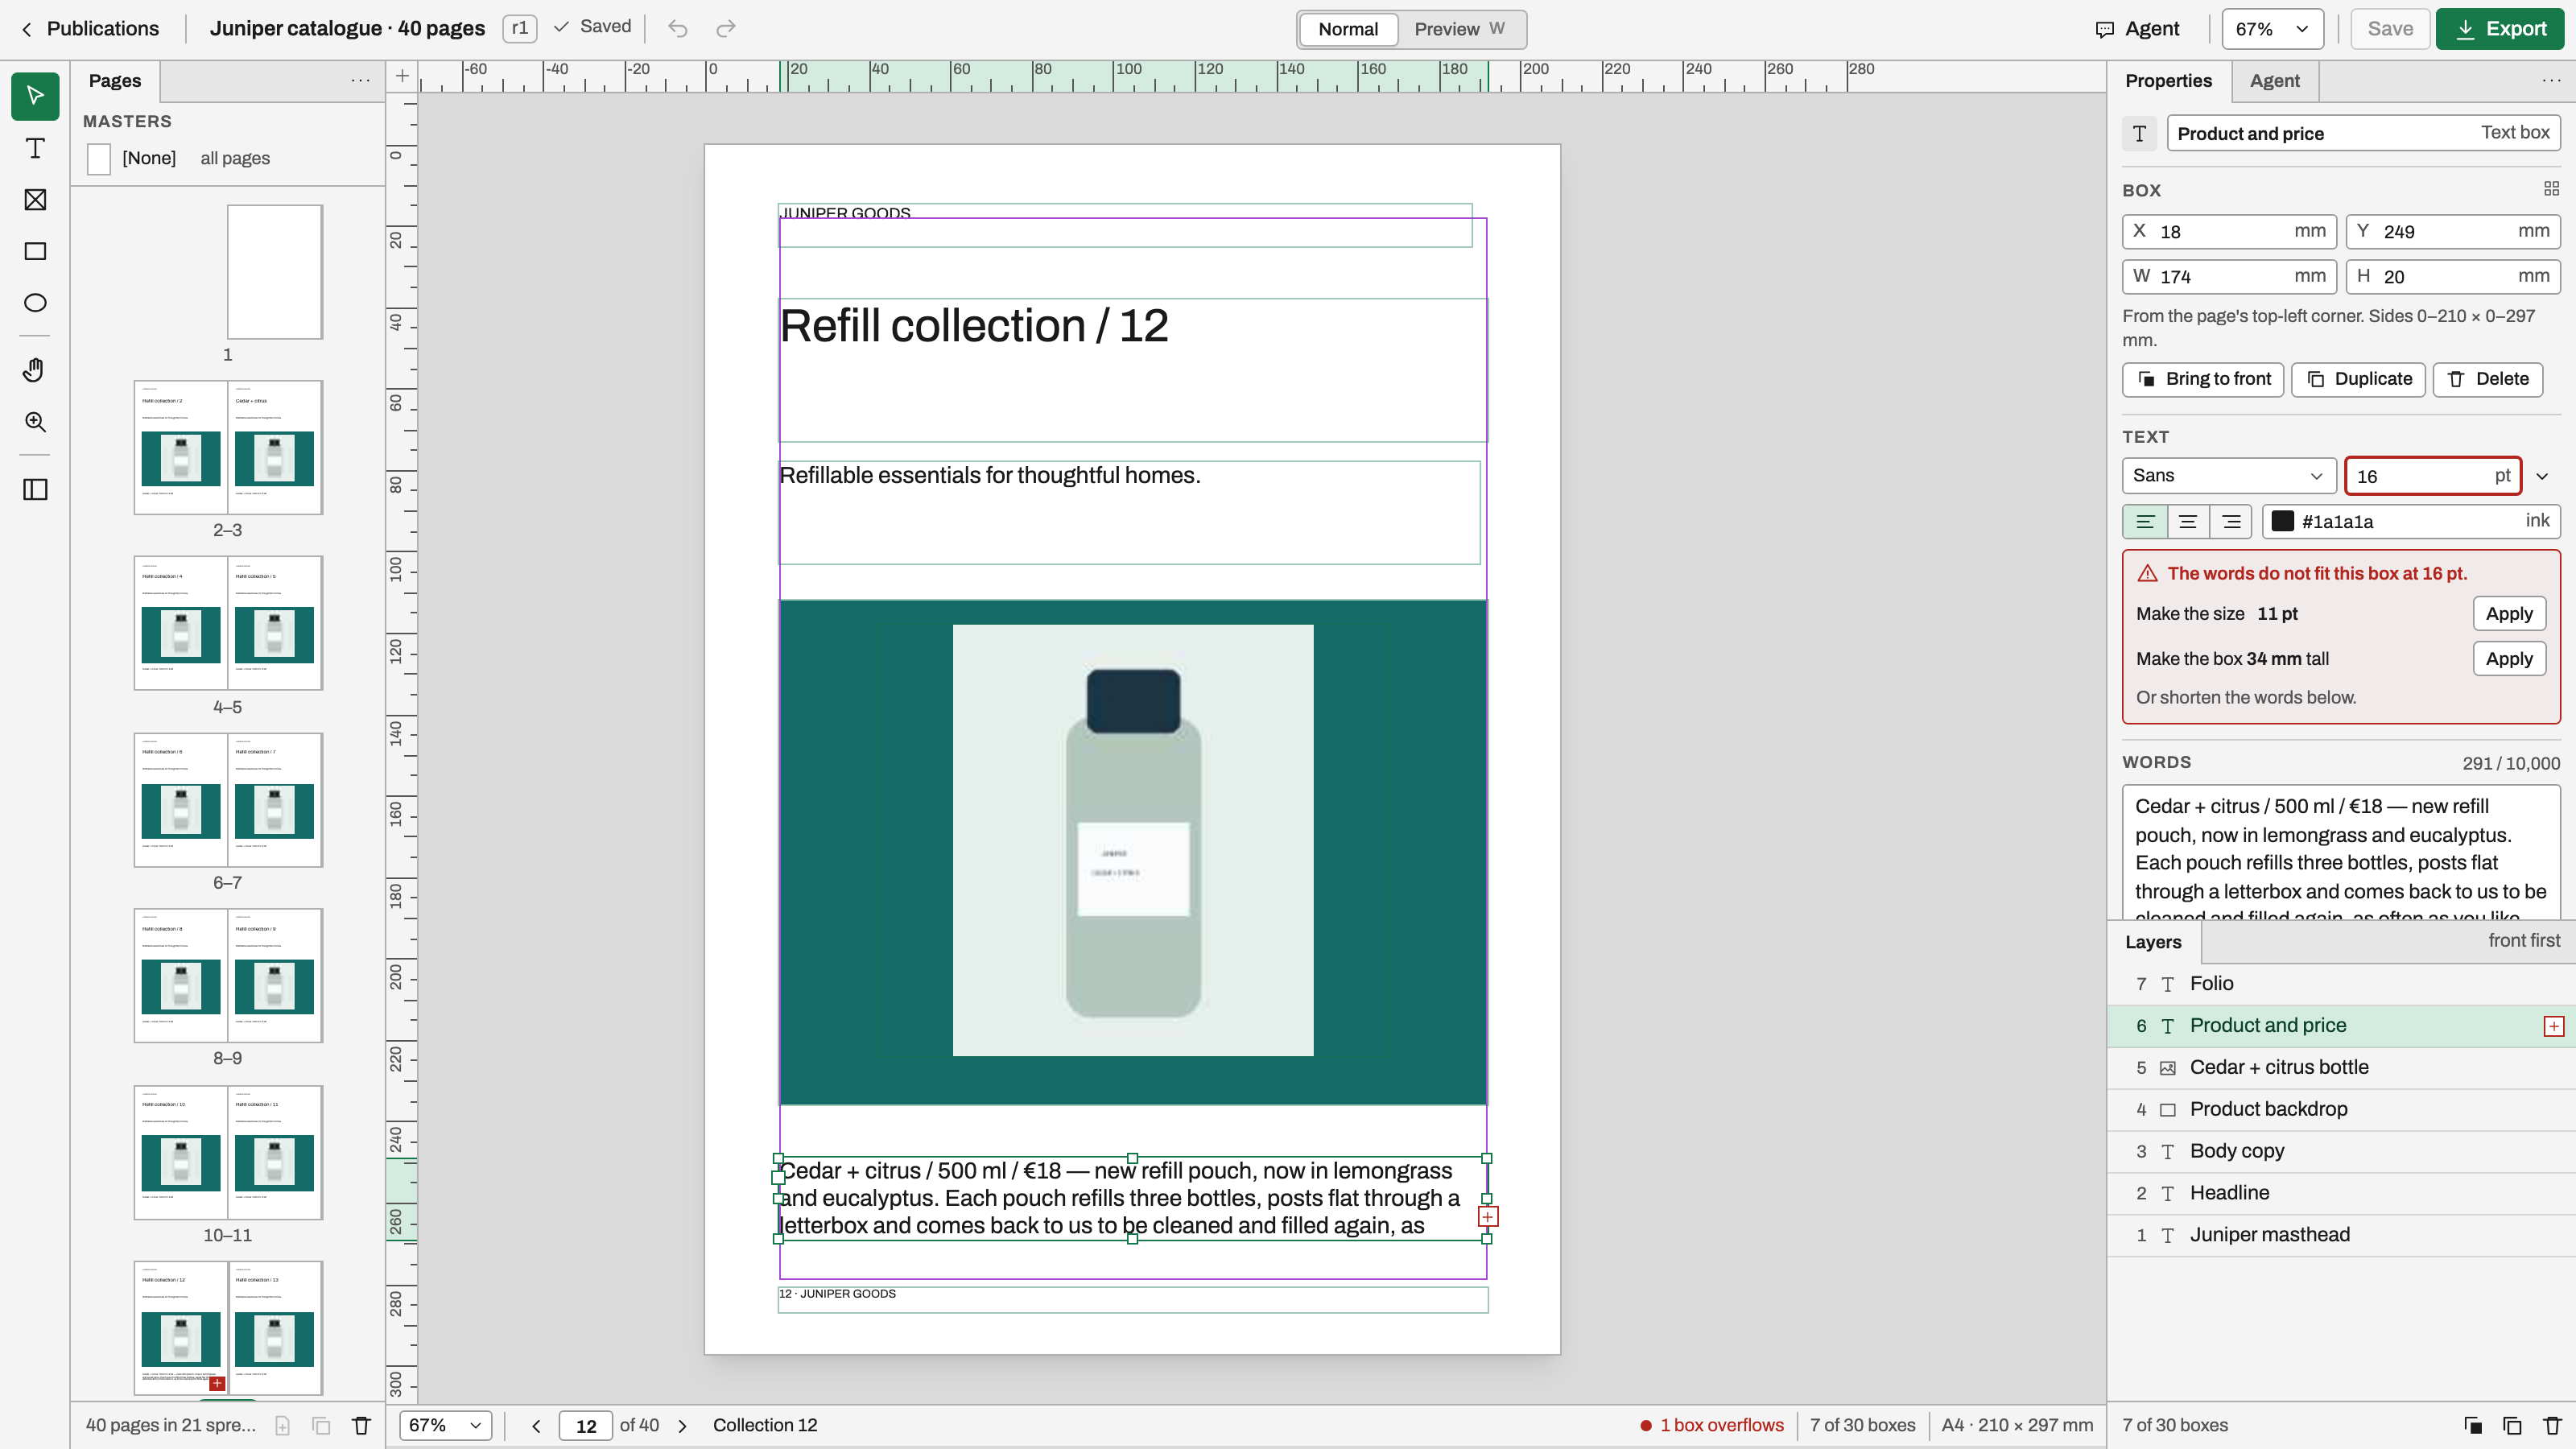Select the Headline layer

point(2341,1193)
